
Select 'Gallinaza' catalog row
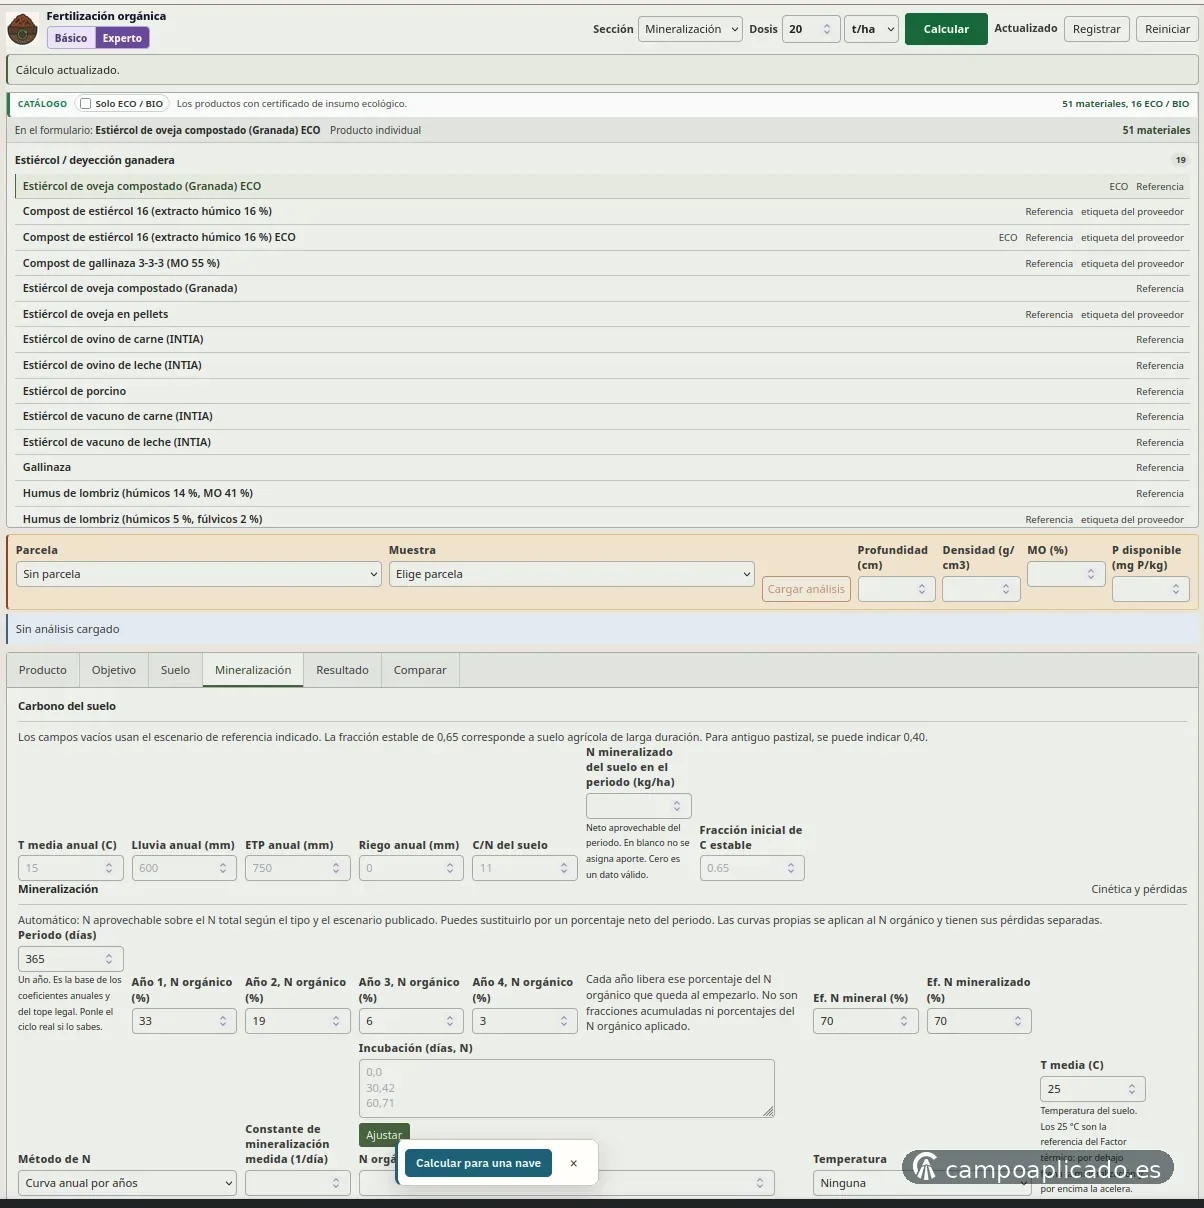click(603, 467)
